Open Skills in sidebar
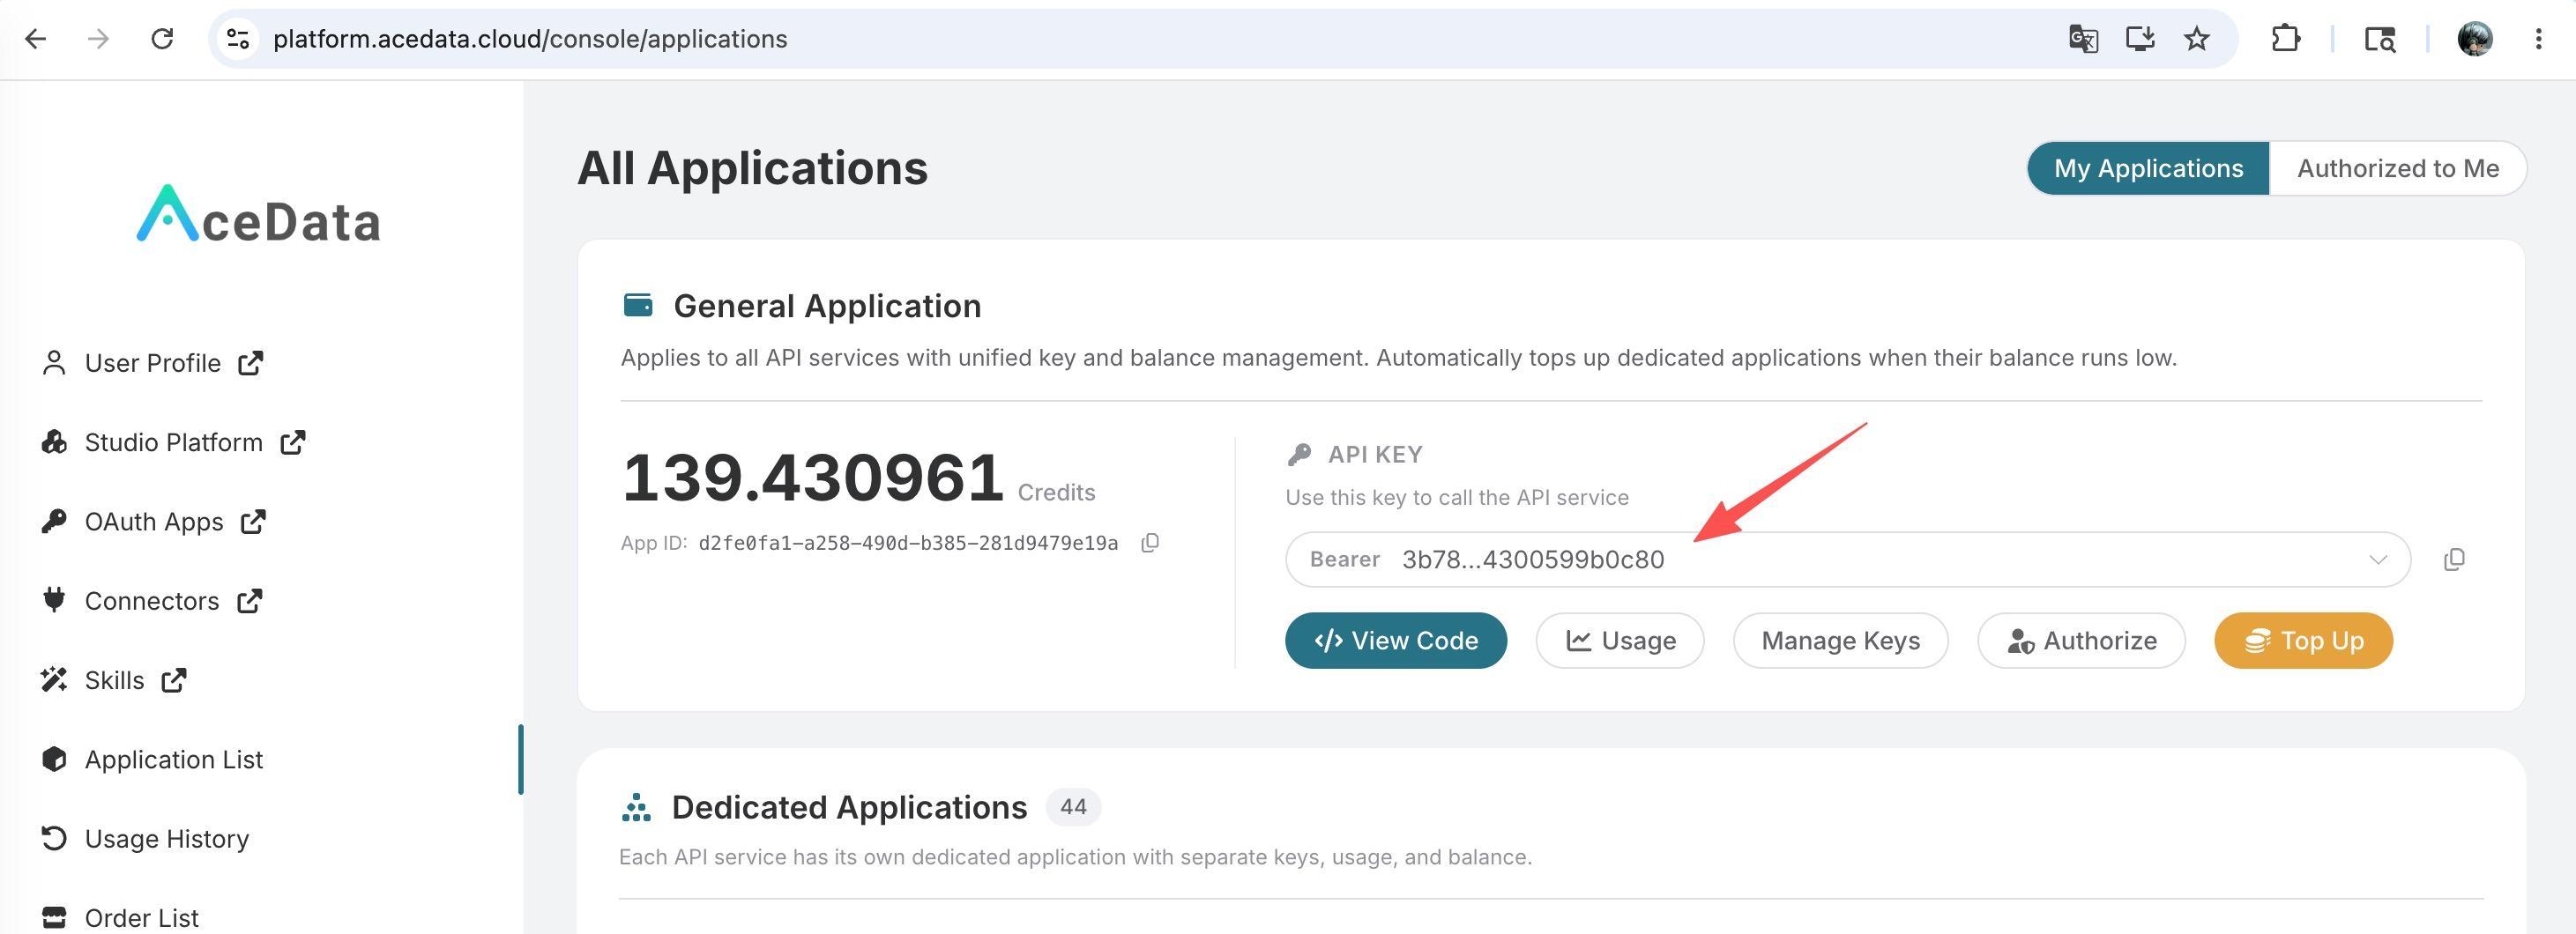Screen dimensions: 2576x934 [114, 680]
